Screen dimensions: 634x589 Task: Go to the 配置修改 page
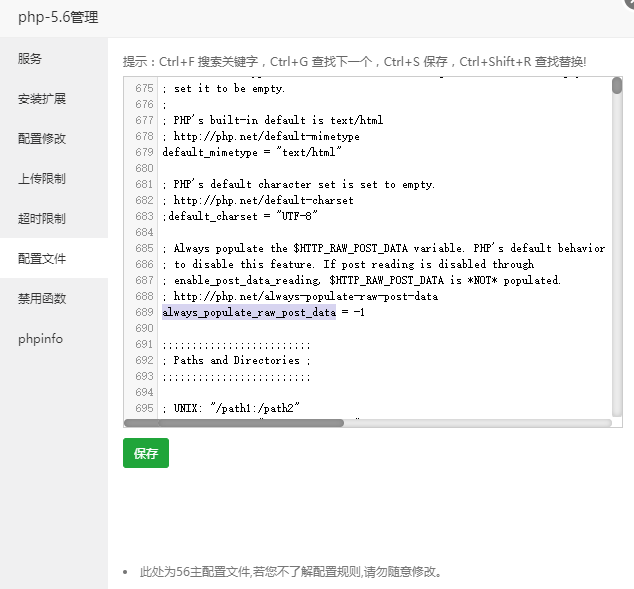pos(42,139)
